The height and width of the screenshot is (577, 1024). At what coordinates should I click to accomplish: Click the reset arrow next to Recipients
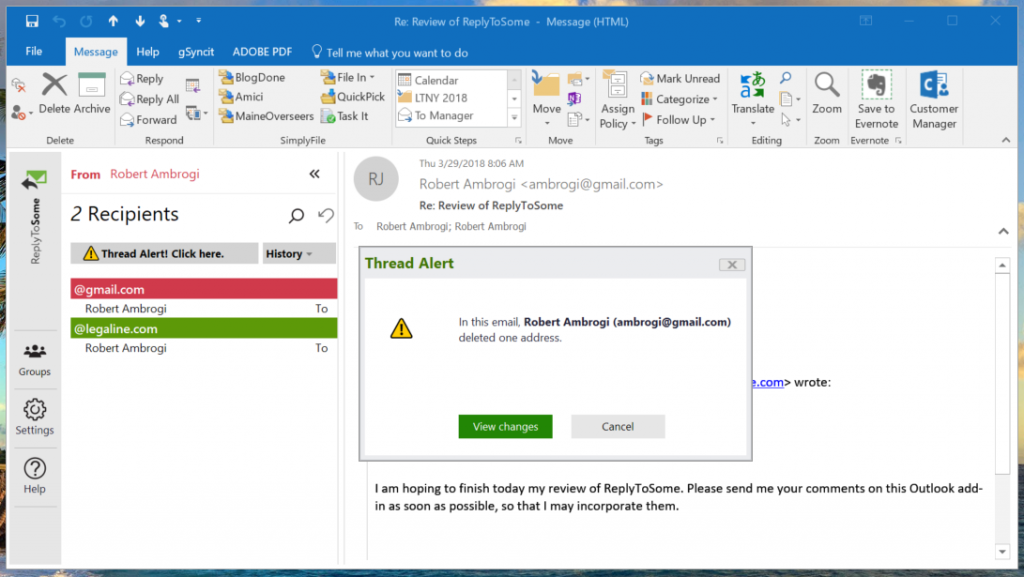(x=325, y=214)
